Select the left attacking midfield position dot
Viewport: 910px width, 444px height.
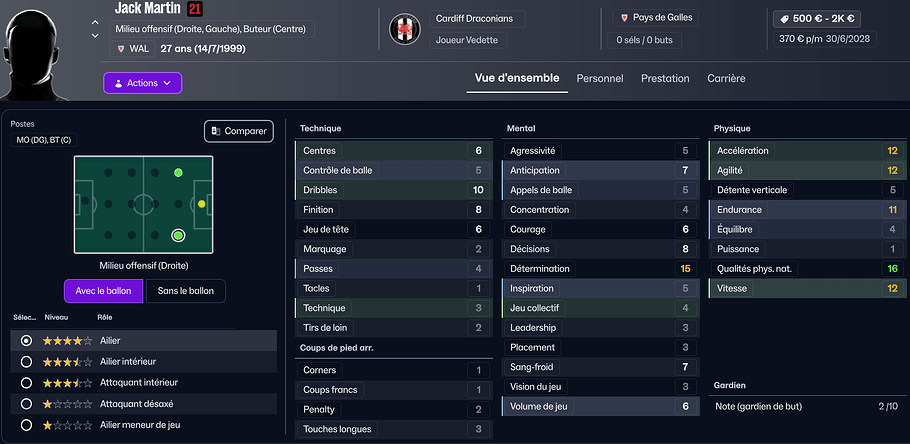[178, 173]
